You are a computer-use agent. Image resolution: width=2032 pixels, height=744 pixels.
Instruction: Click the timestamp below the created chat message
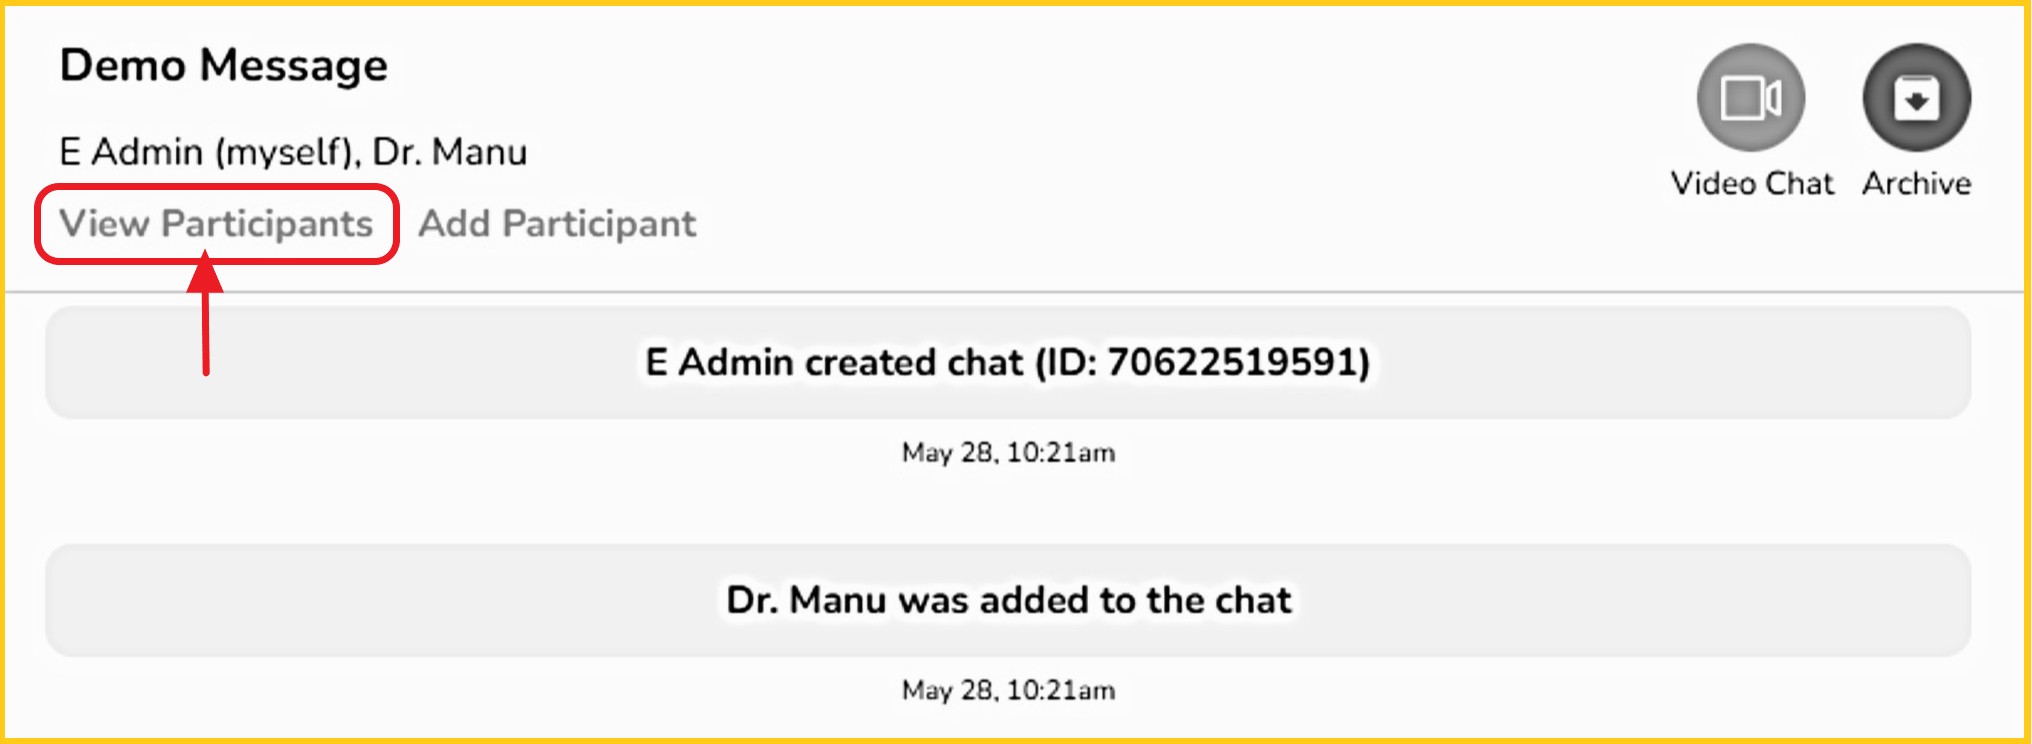tap(1008, 453)
